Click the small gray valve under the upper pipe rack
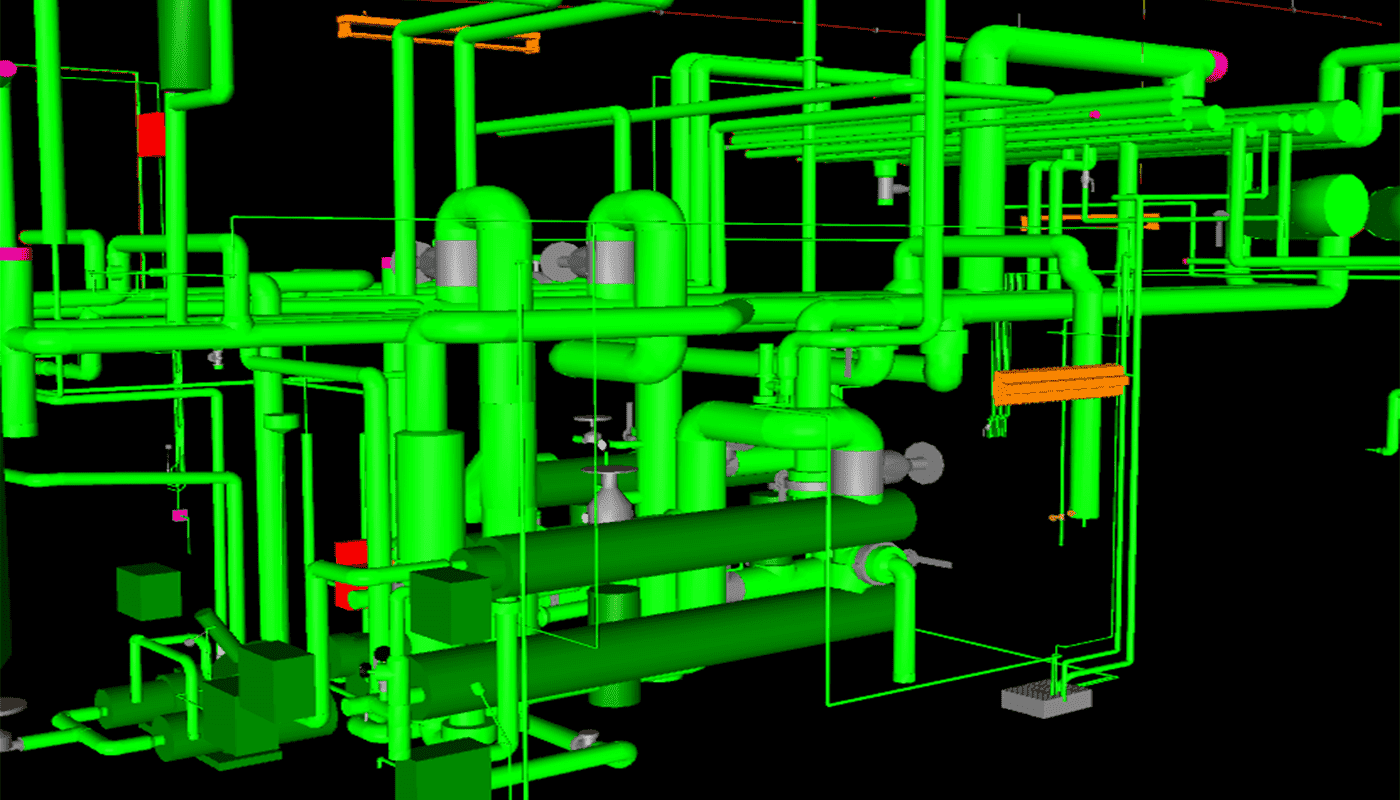This screenshot has width=1400, height=800. (886, 184)
